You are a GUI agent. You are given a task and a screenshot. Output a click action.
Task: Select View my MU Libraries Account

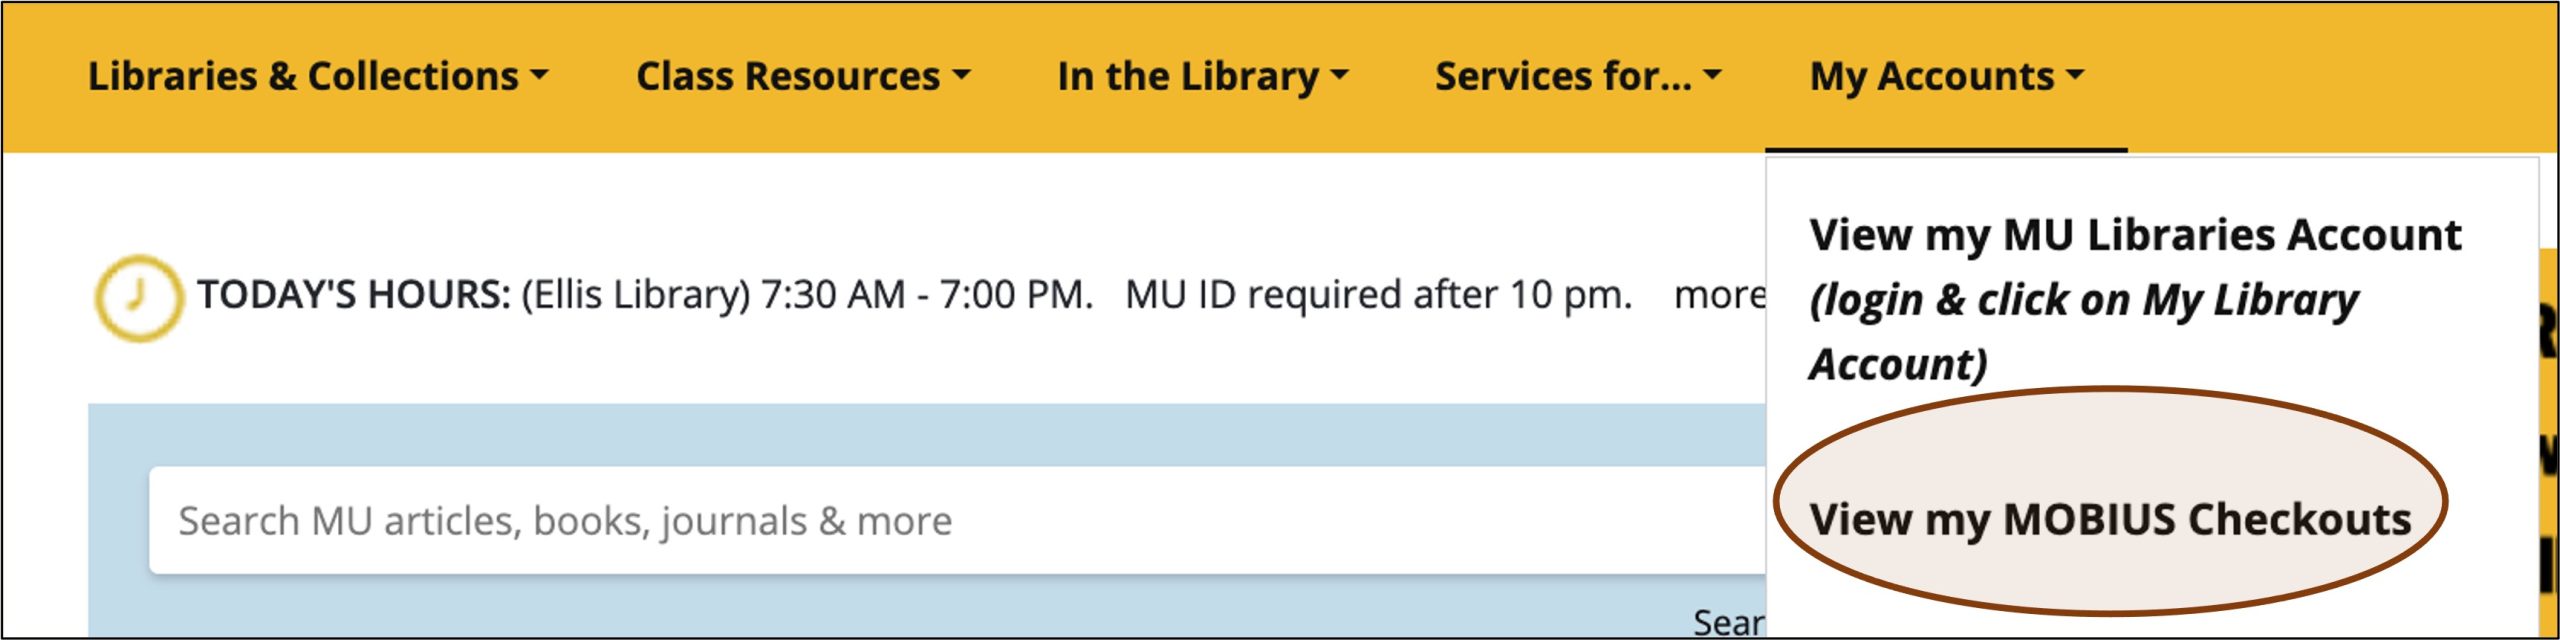click(x=2135, y=235)
